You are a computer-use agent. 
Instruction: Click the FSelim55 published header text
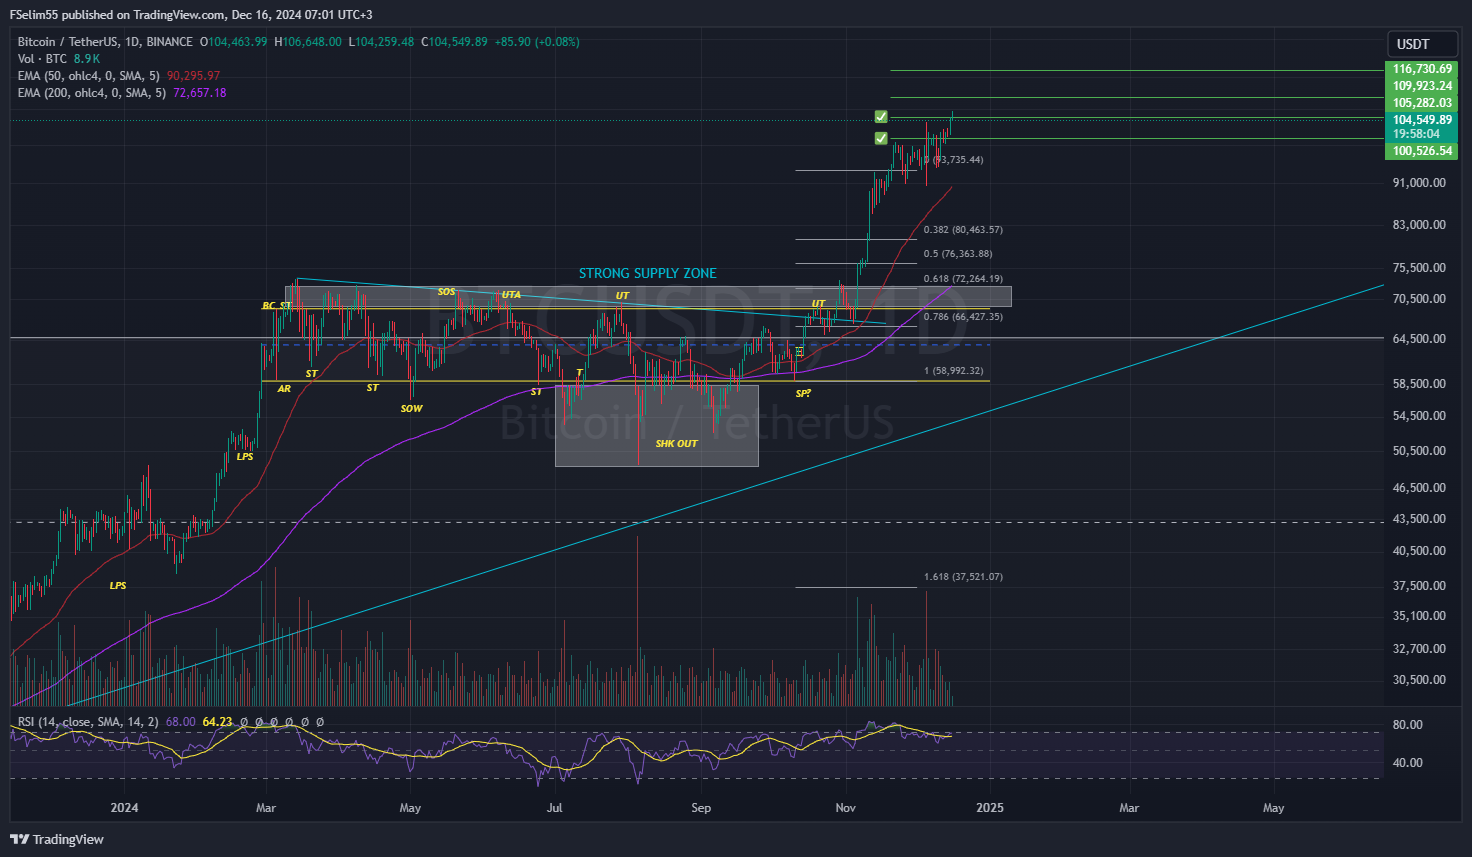point(191,15)
